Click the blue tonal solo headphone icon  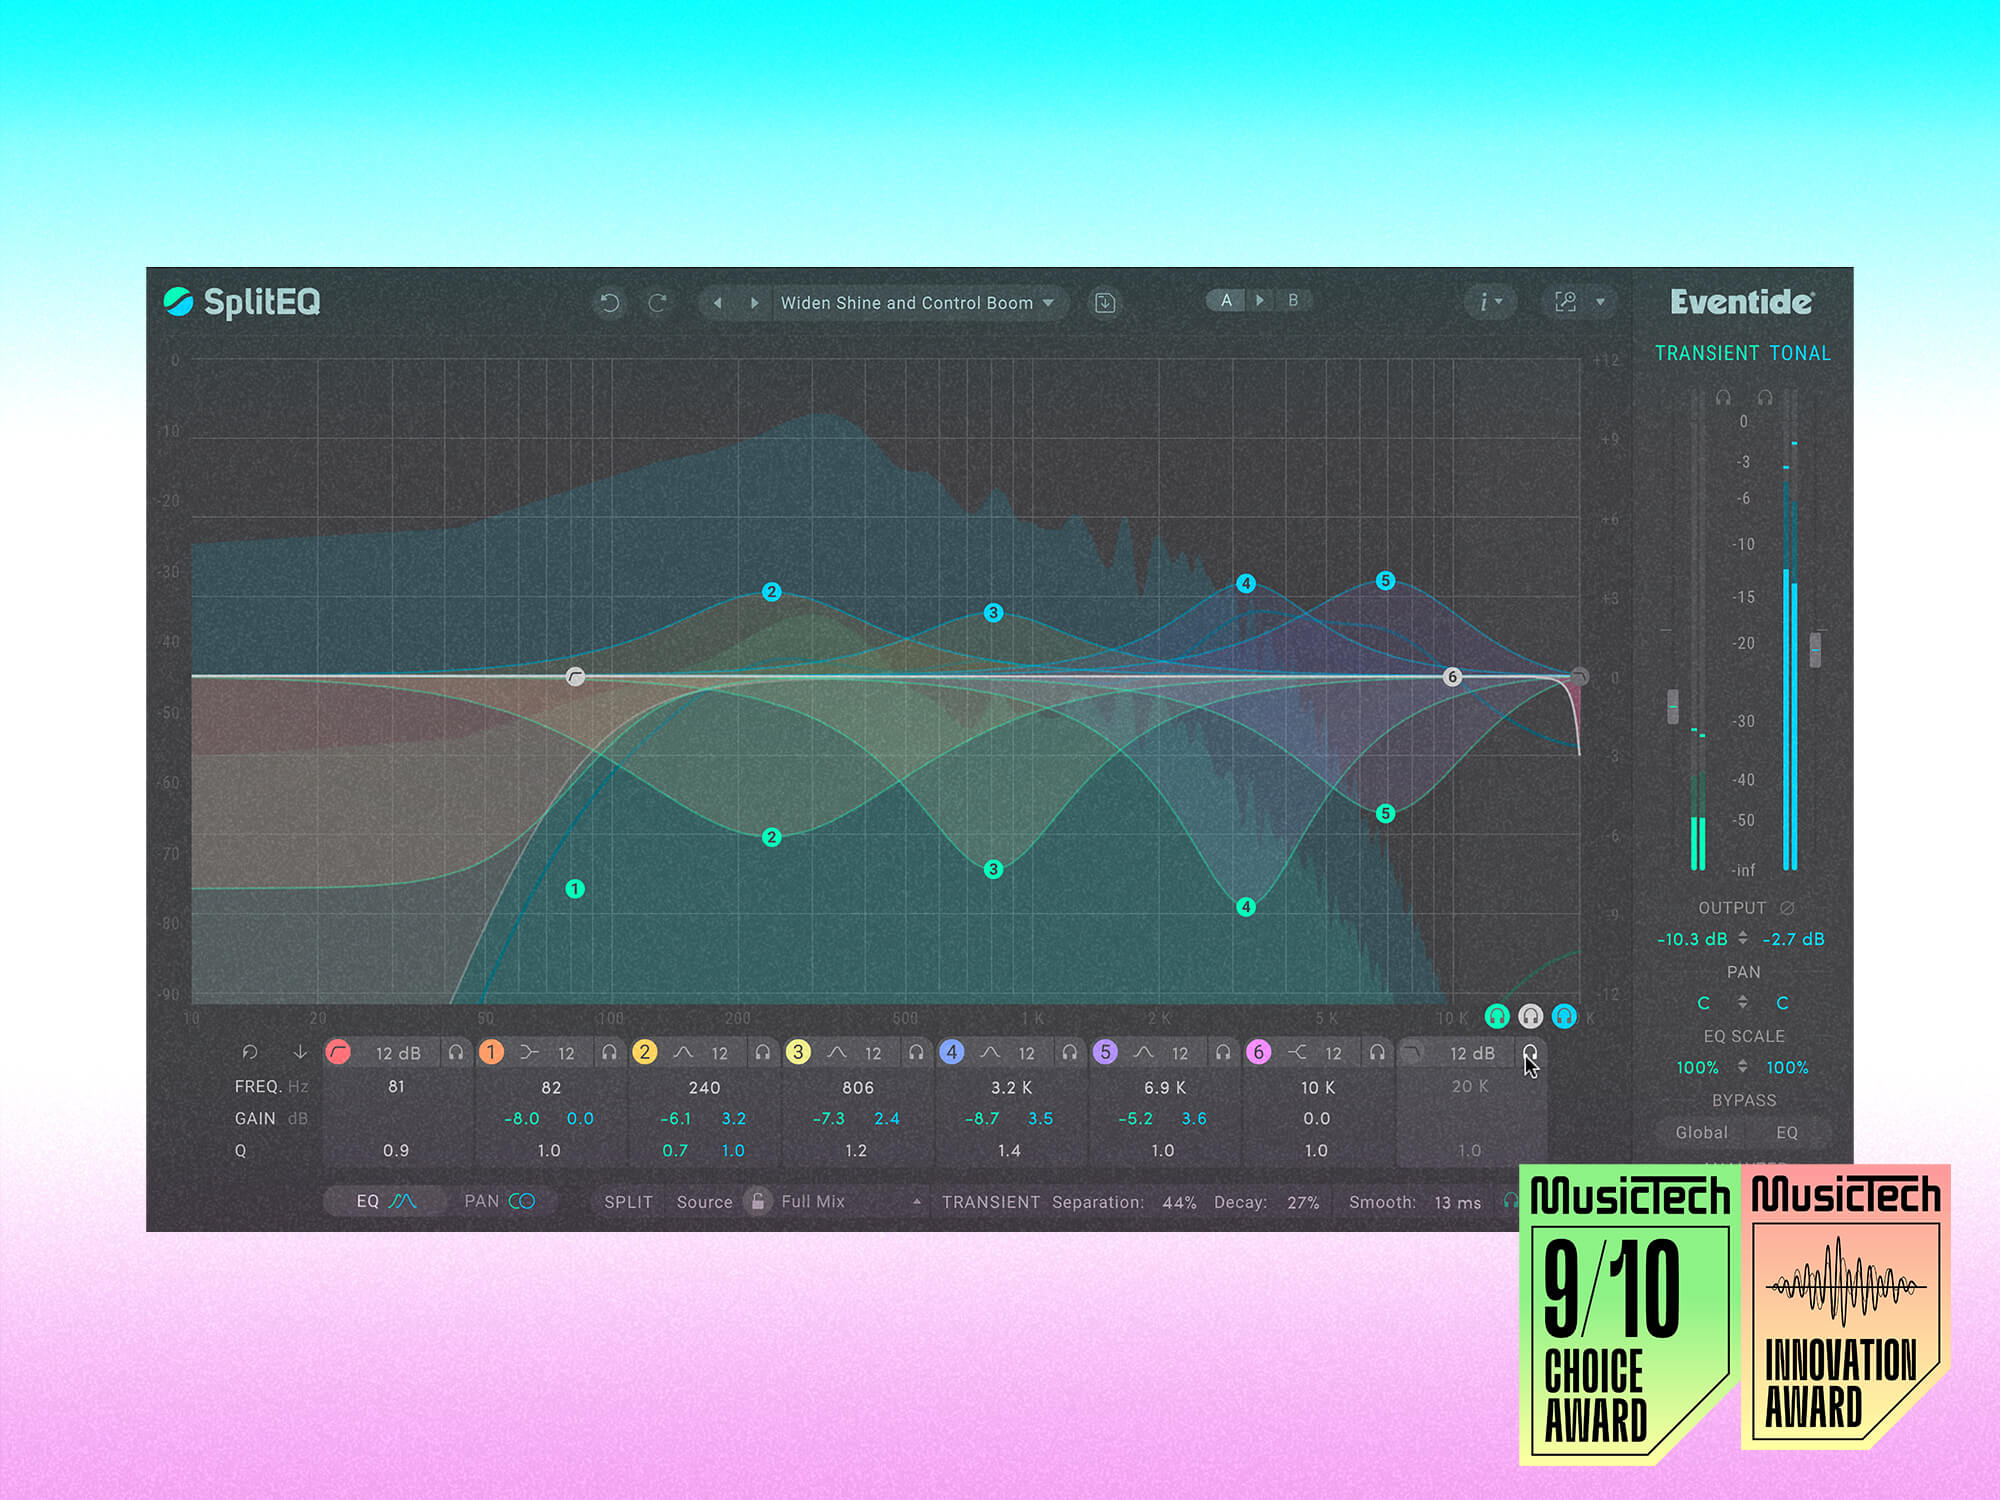point(1565,1017)
